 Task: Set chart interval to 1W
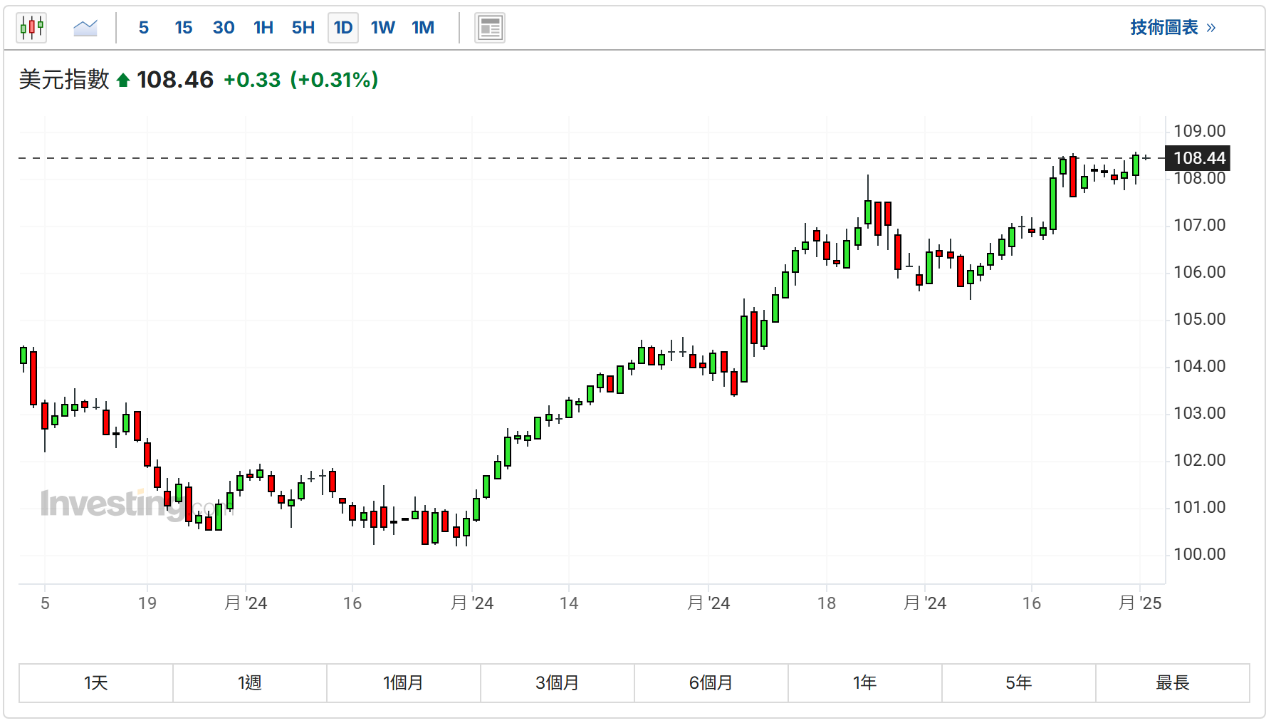tap(383, 28)
